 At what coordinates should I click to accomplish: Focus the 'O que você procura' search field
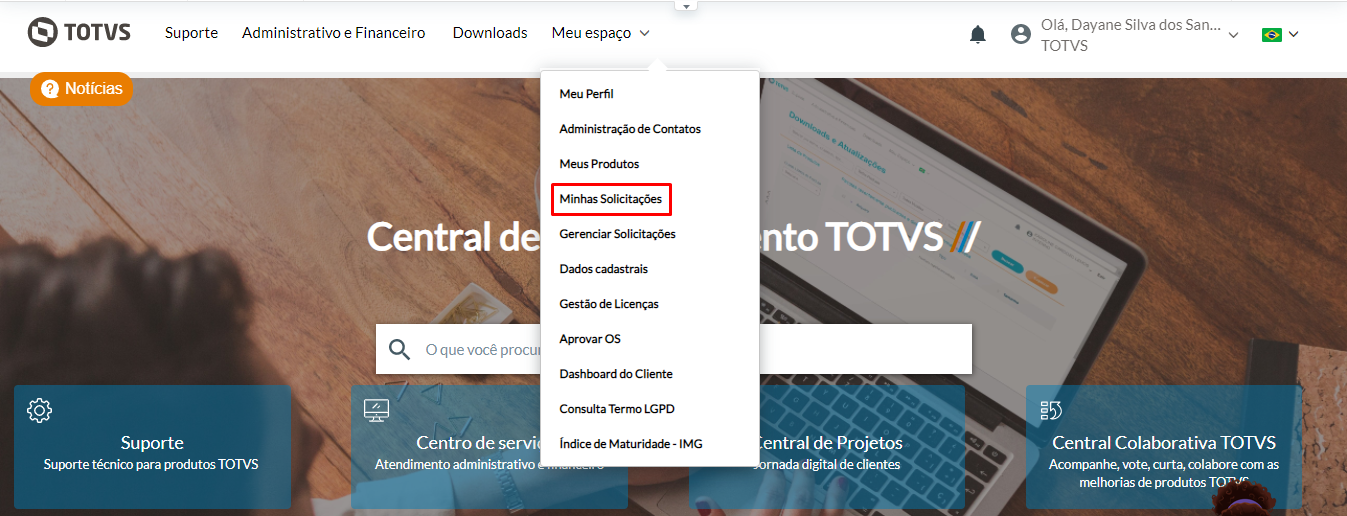[x=674, y=349]
